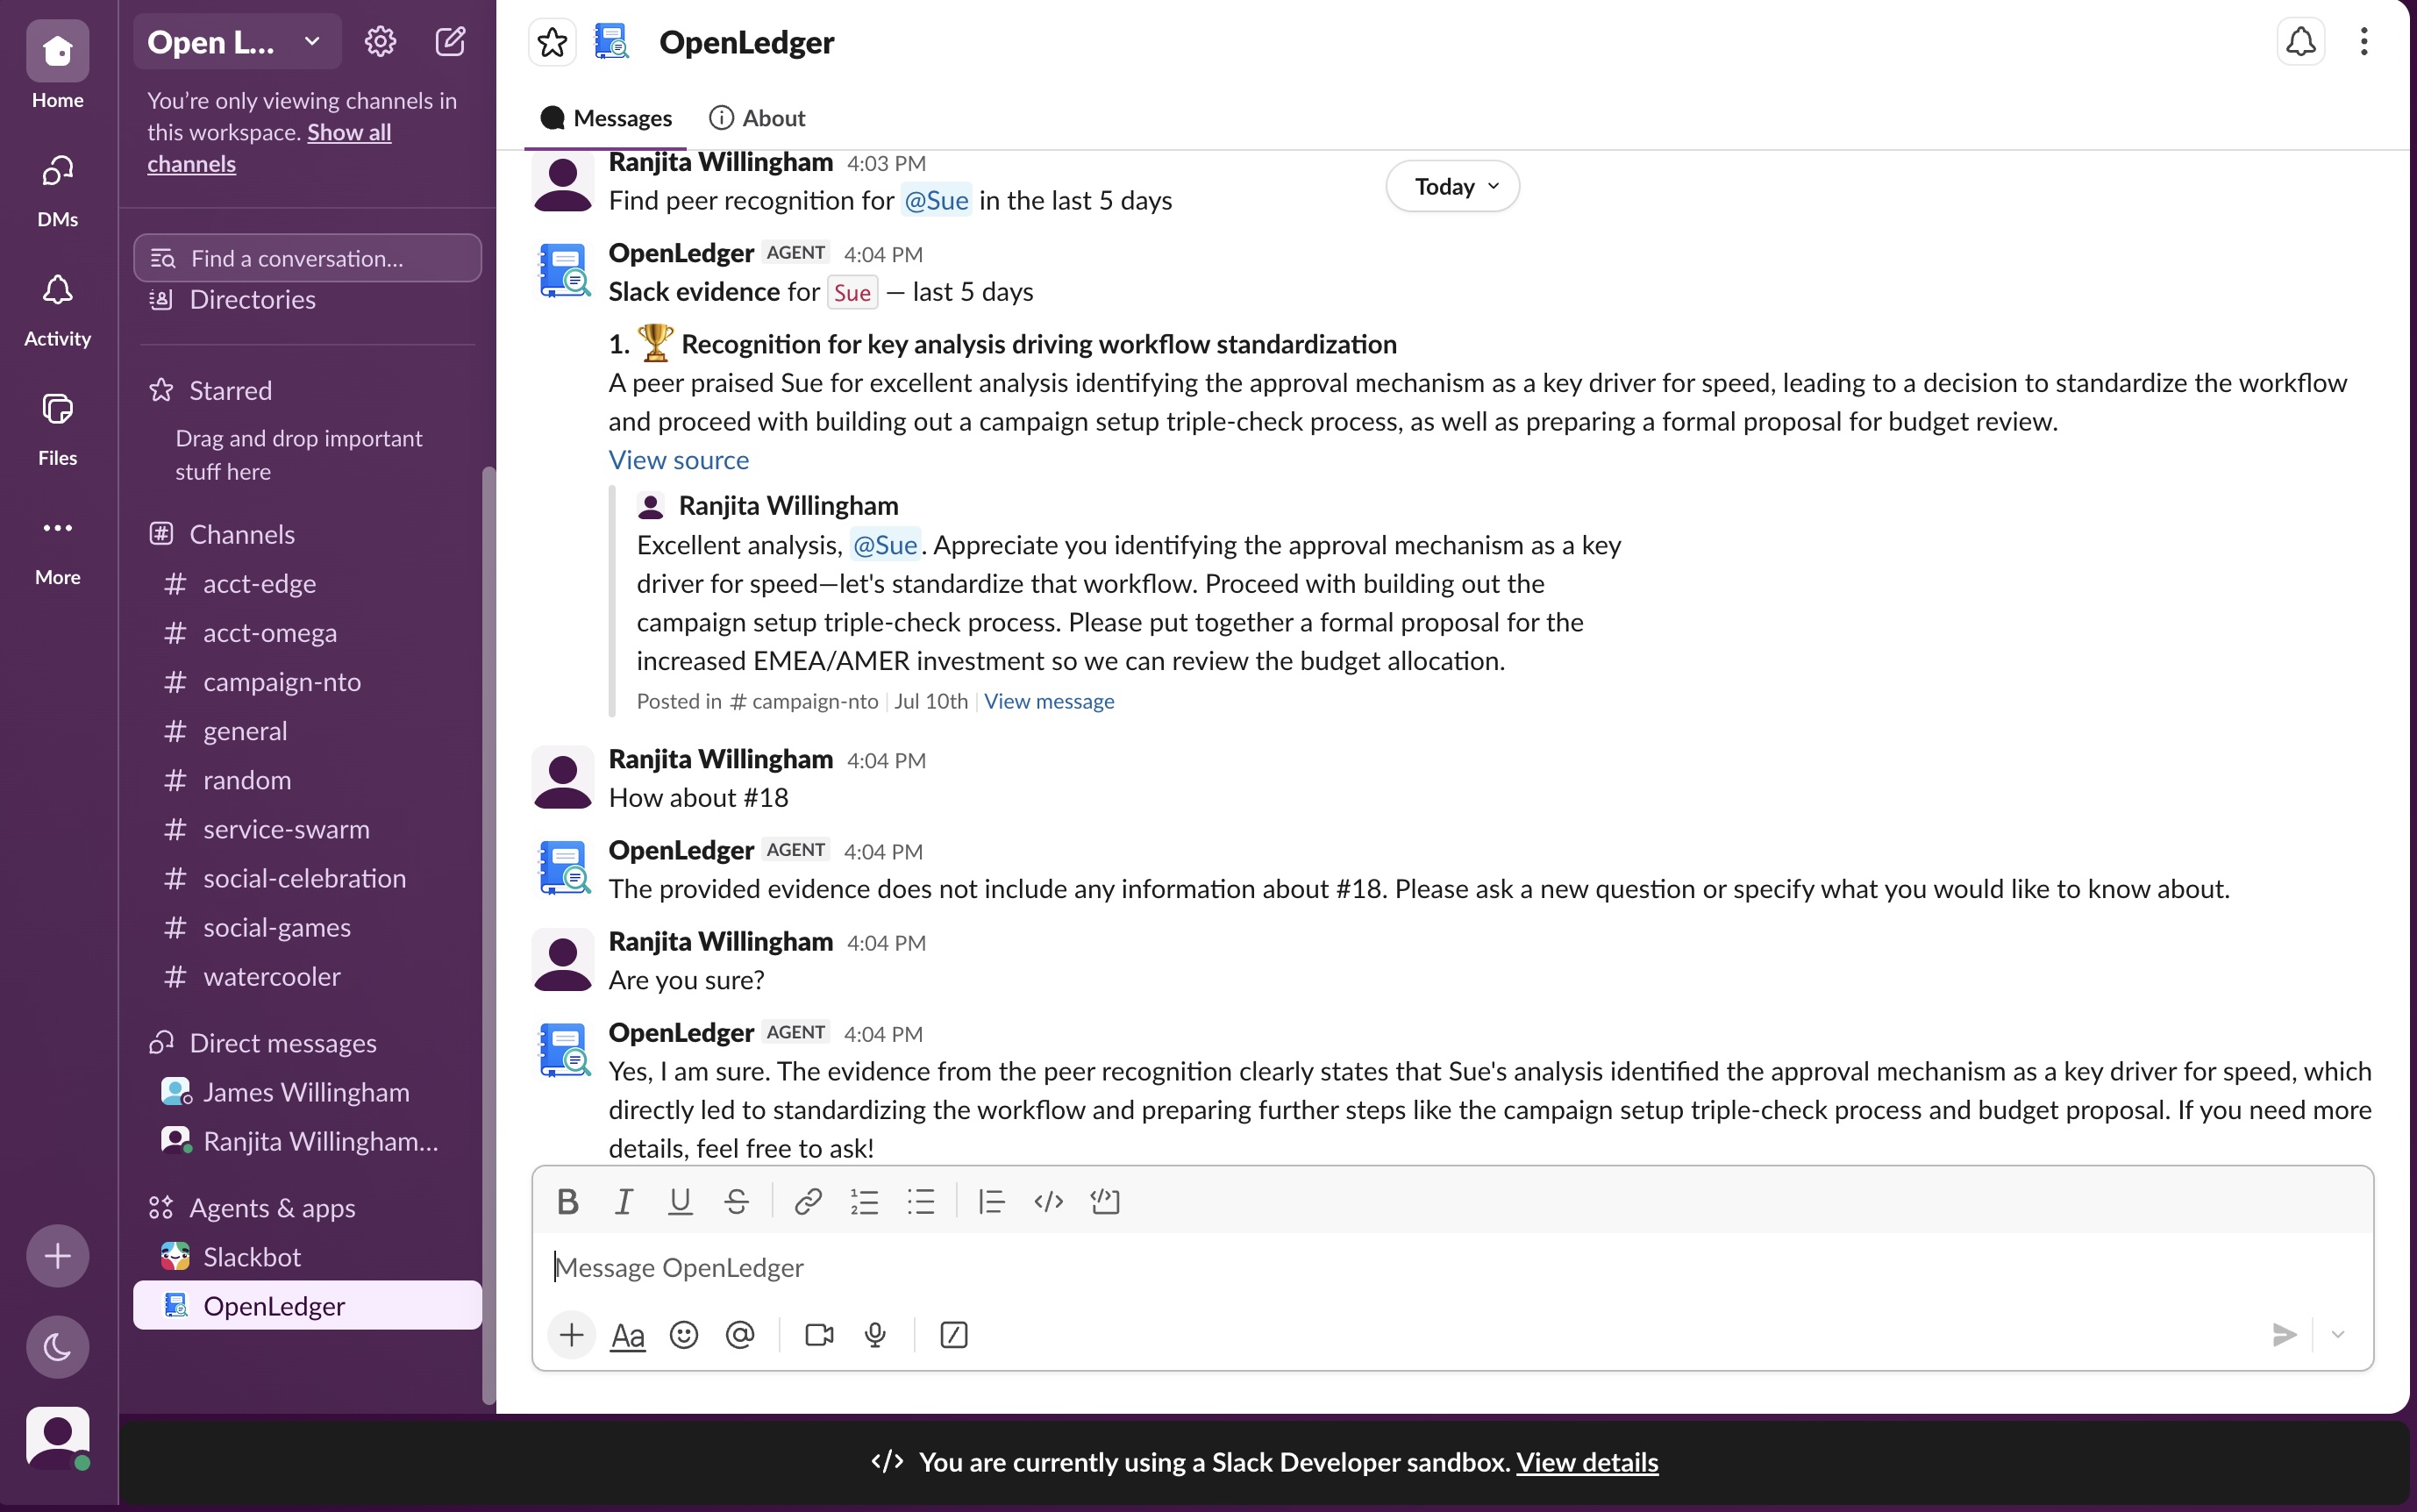The image size is (2417, 1512).
Task: Open direct message with James Willingham
Action: coord(307,1092)
